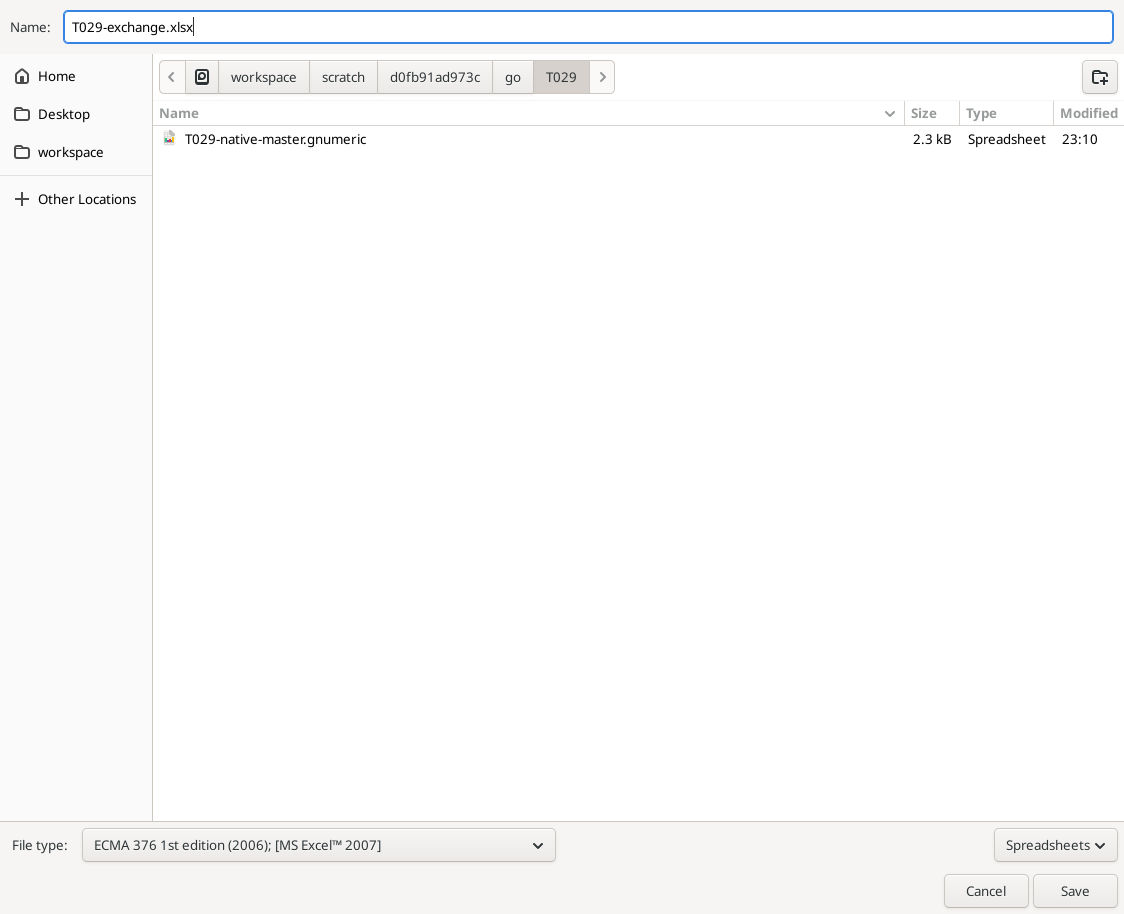Select T029-native-master.gnumeric file

(x=638, y=139)
